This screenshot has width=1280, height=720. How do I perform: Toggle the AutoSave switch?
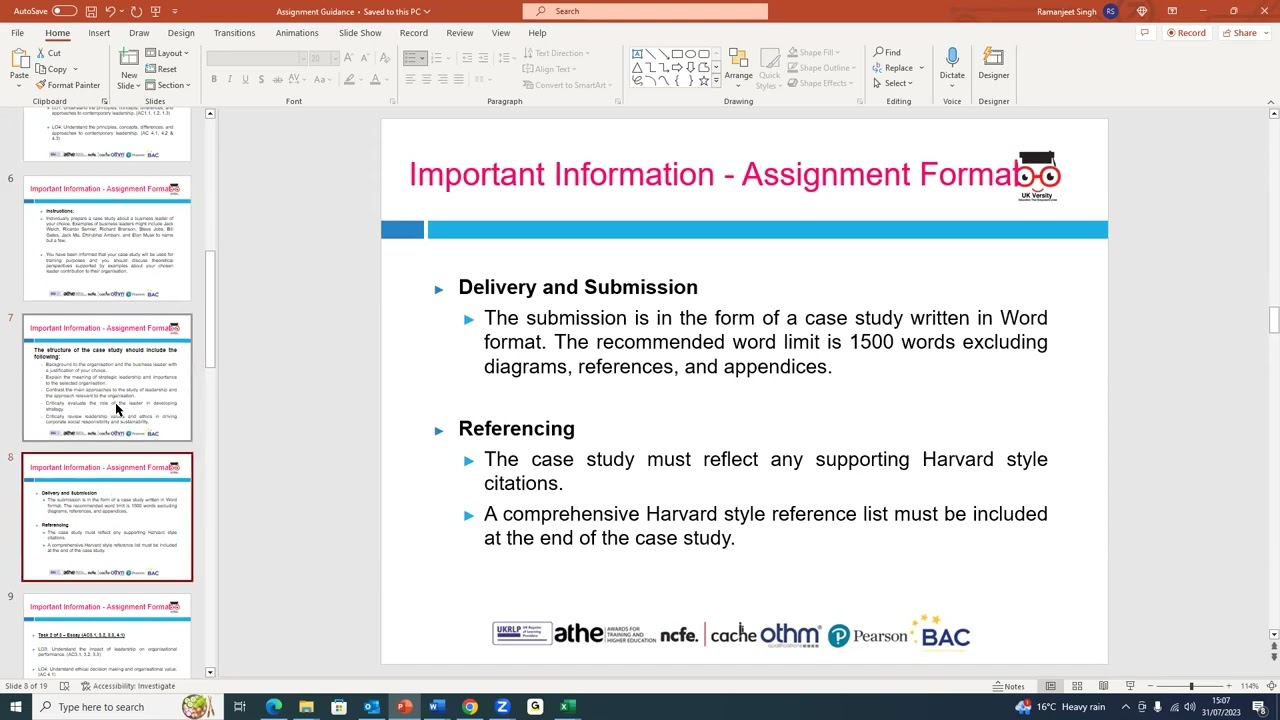(x=64, y=11)
